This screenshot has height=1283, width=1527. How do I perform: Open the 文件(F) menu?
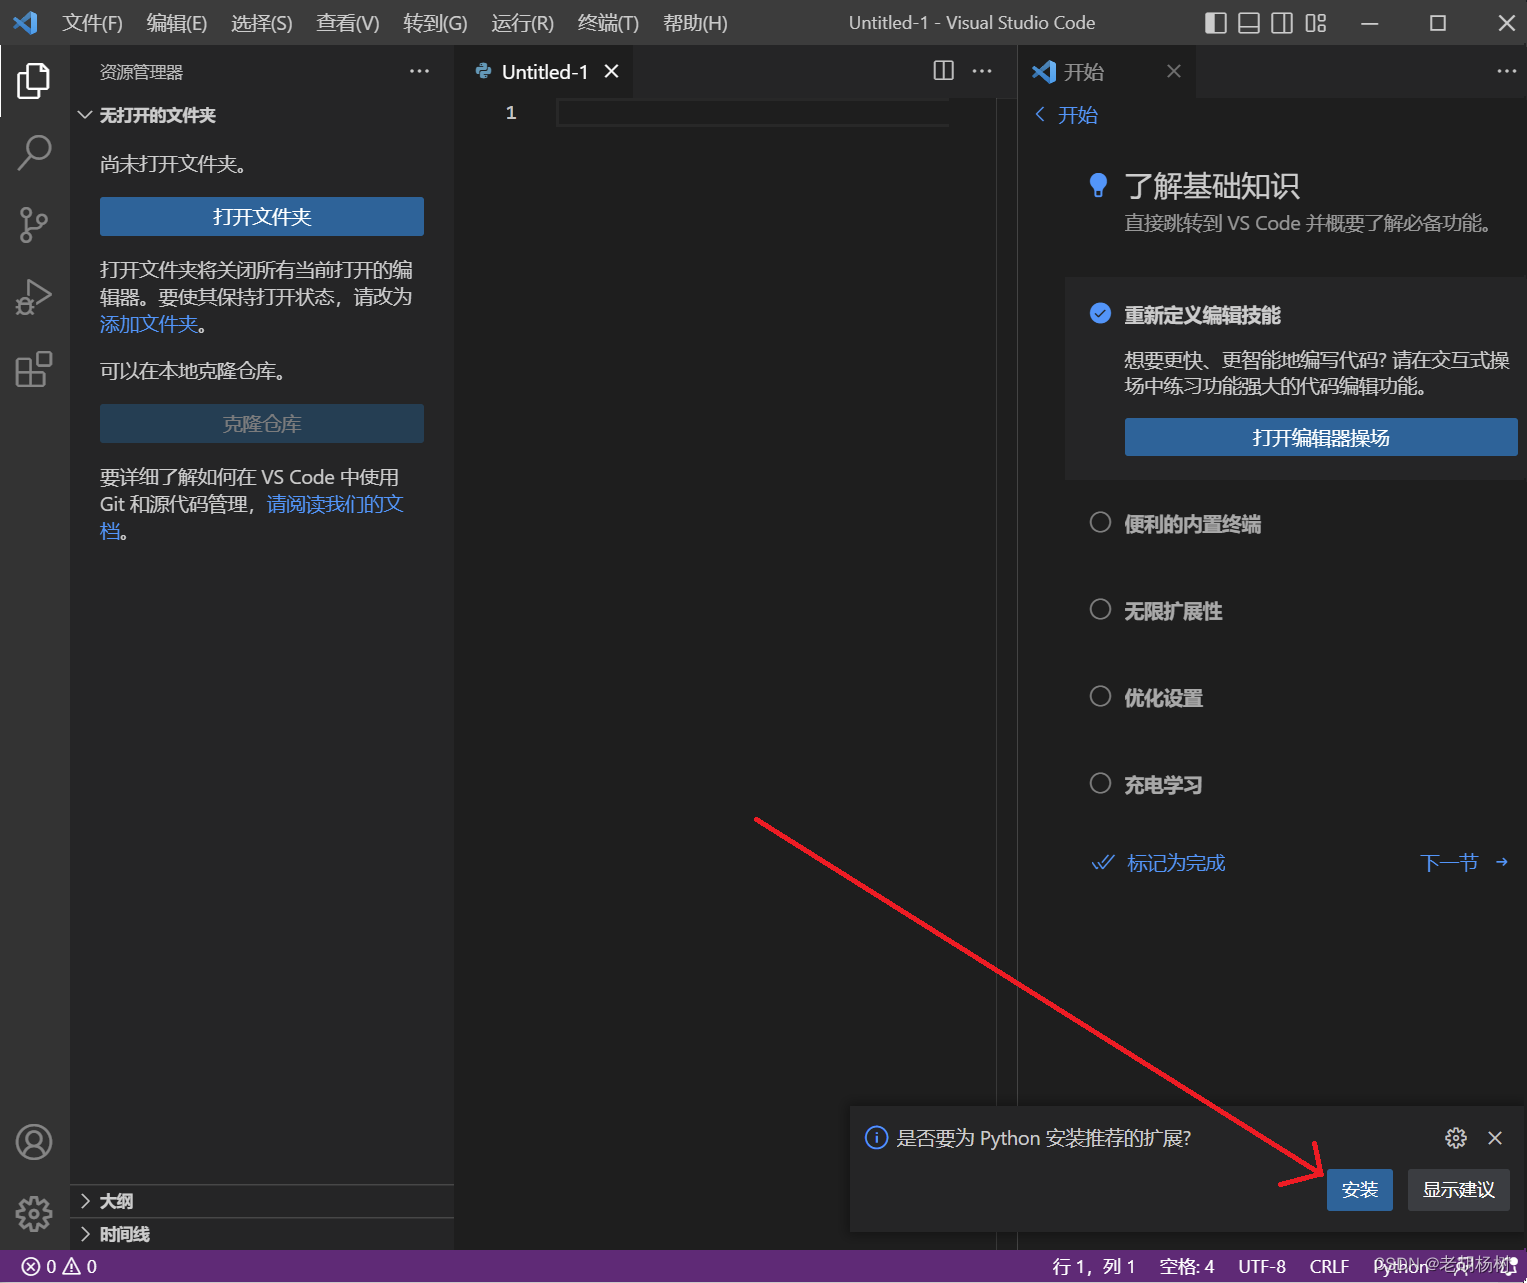(92, 23)
